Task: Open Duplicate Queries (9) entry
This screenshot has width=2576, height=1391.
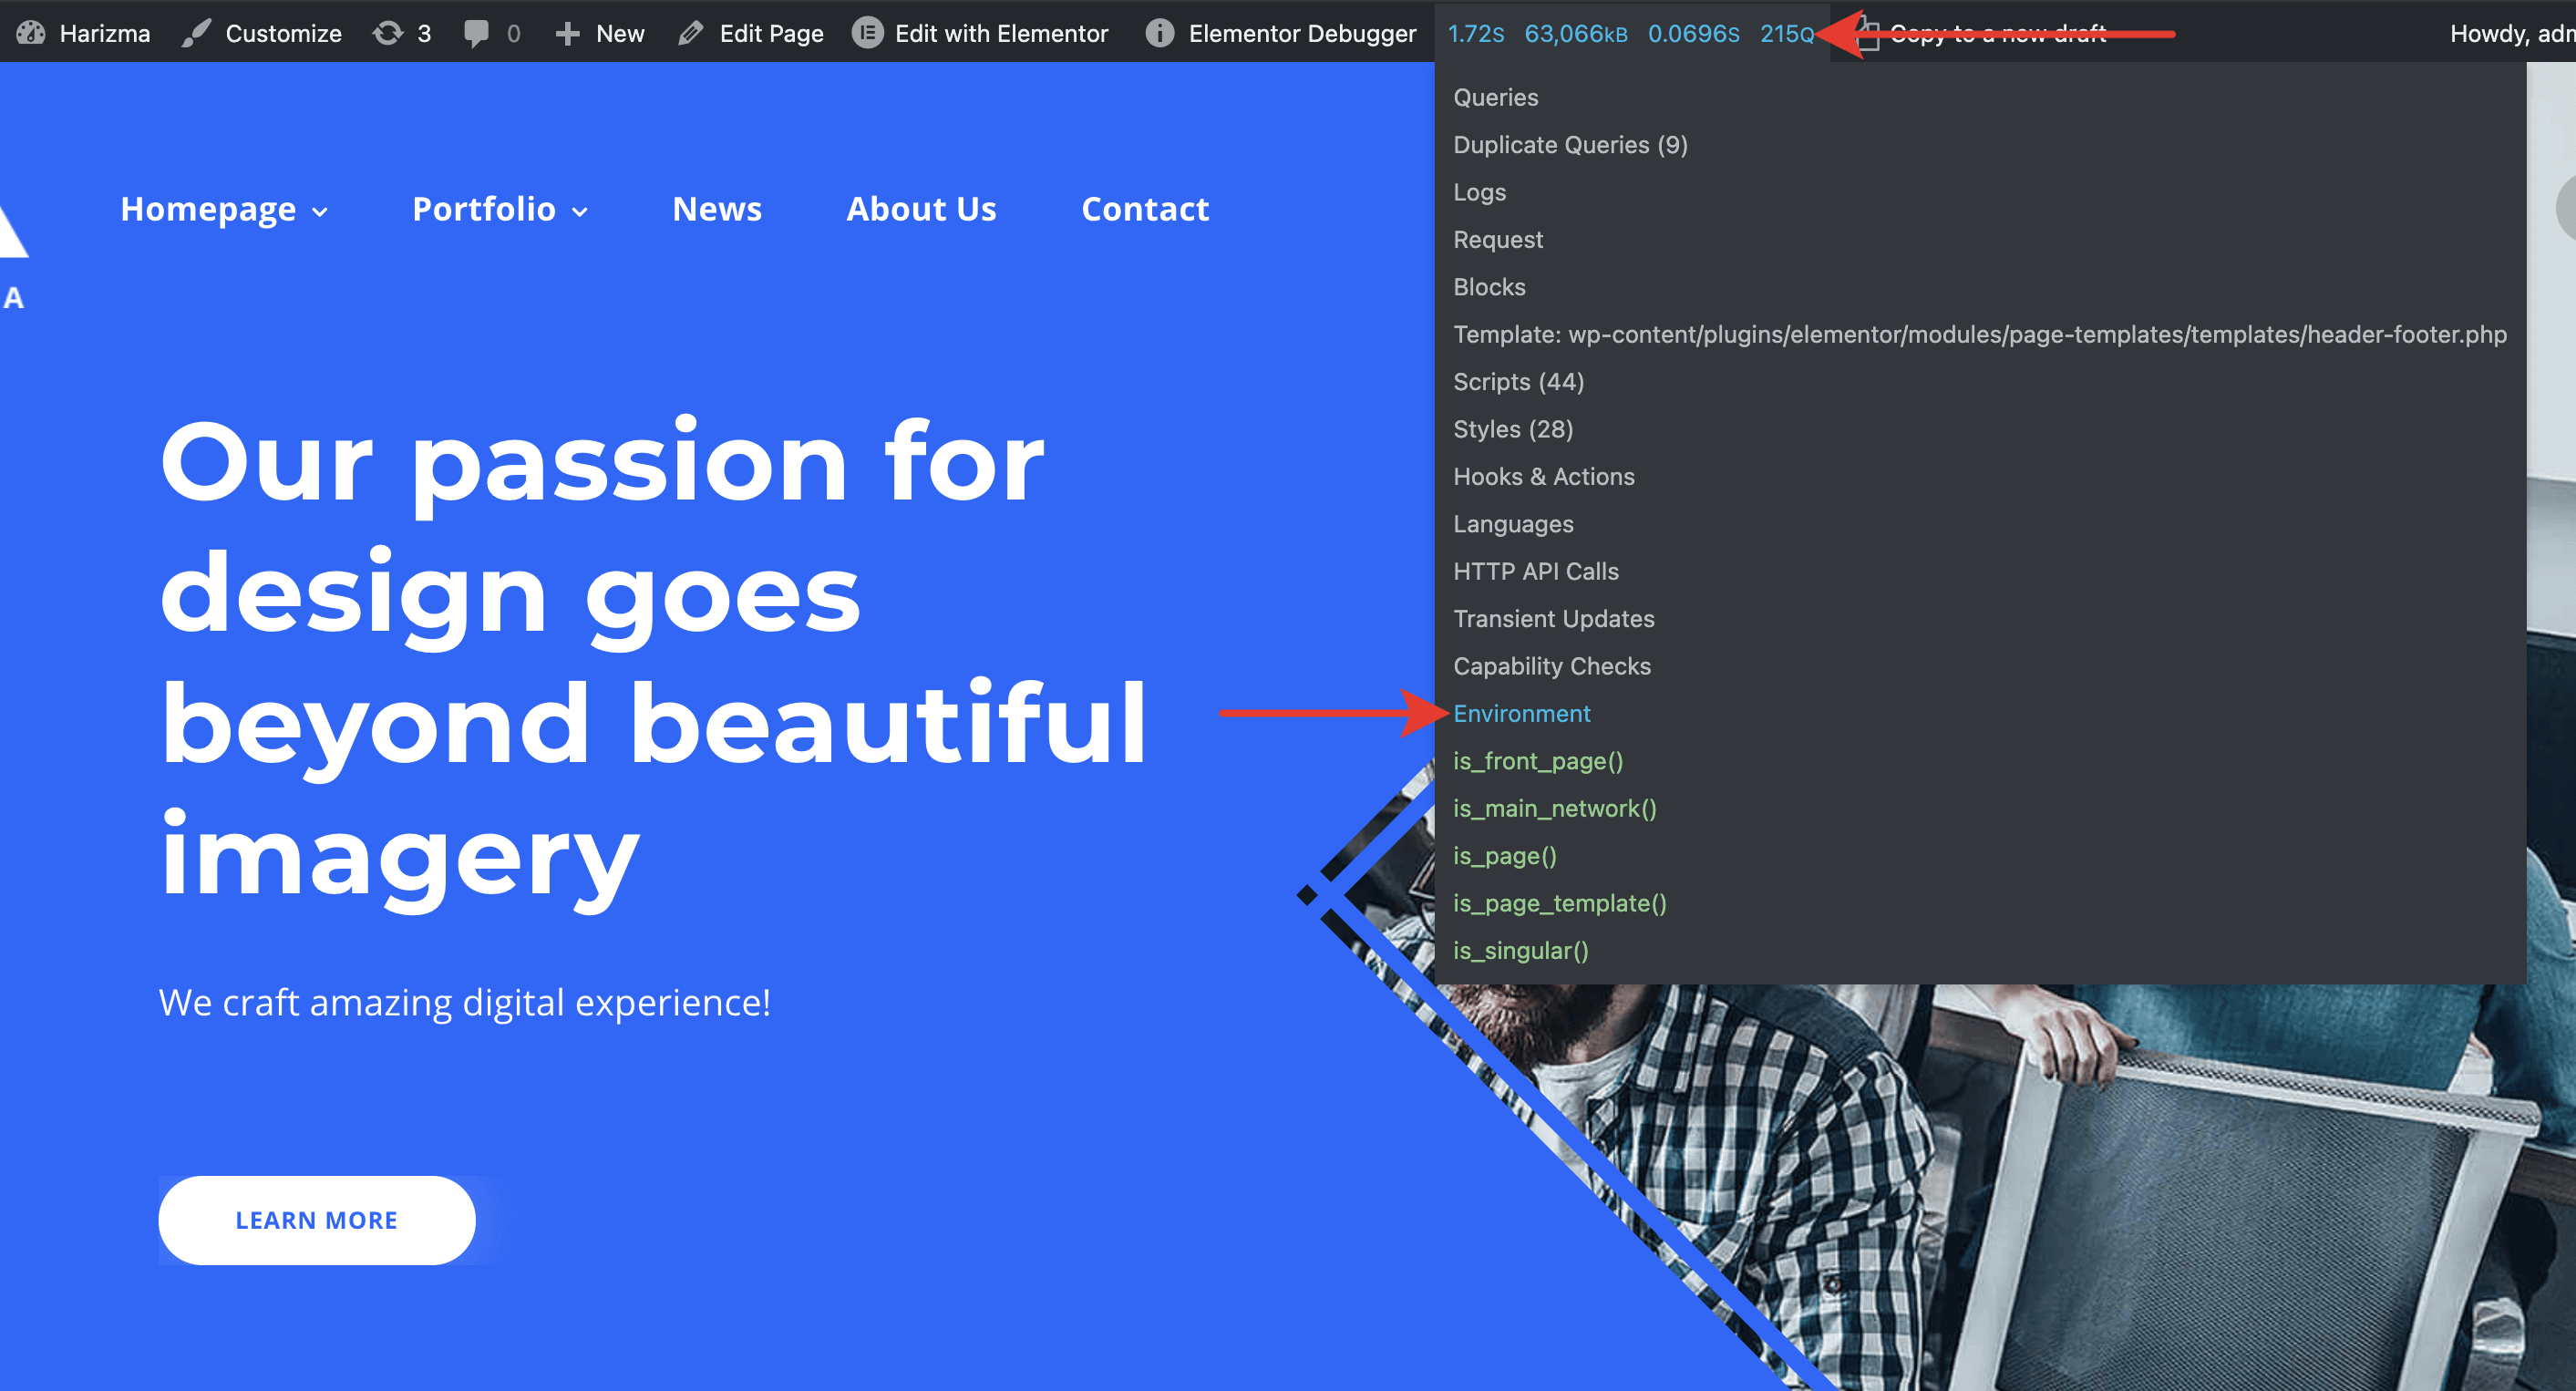Action: (x=1570, y=145)
